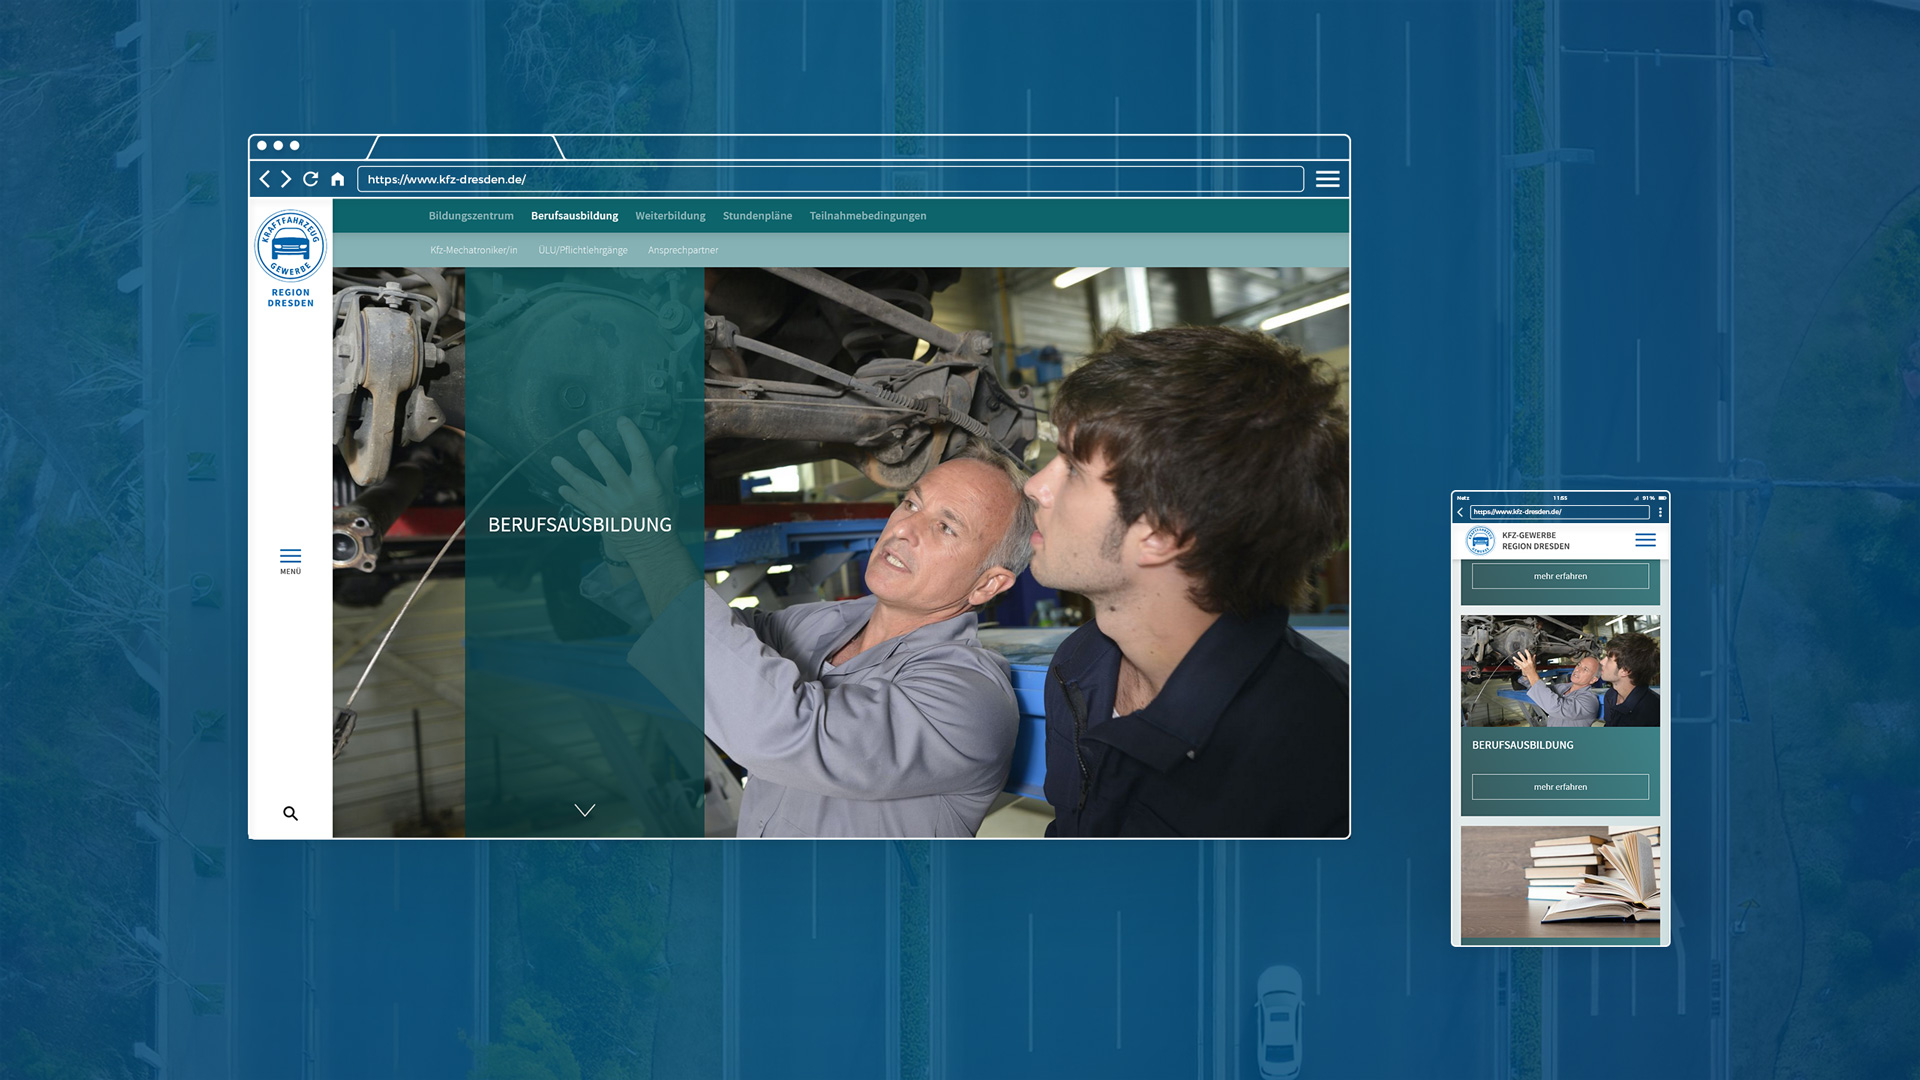The height and width of the screenshot is (1080, 1920).
Task: Click the Kraftfahrzeug Gewerbe logo in sidebar
Action: (290, 246)
